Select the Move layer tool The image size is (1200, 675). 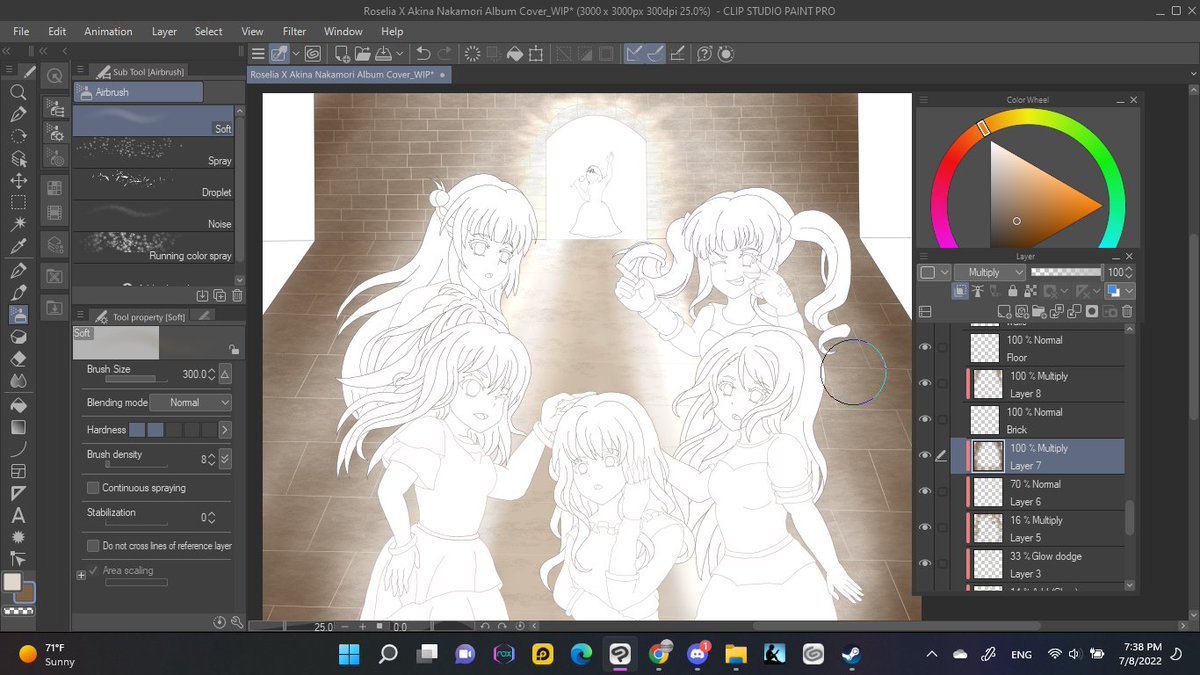coord(18,181)
